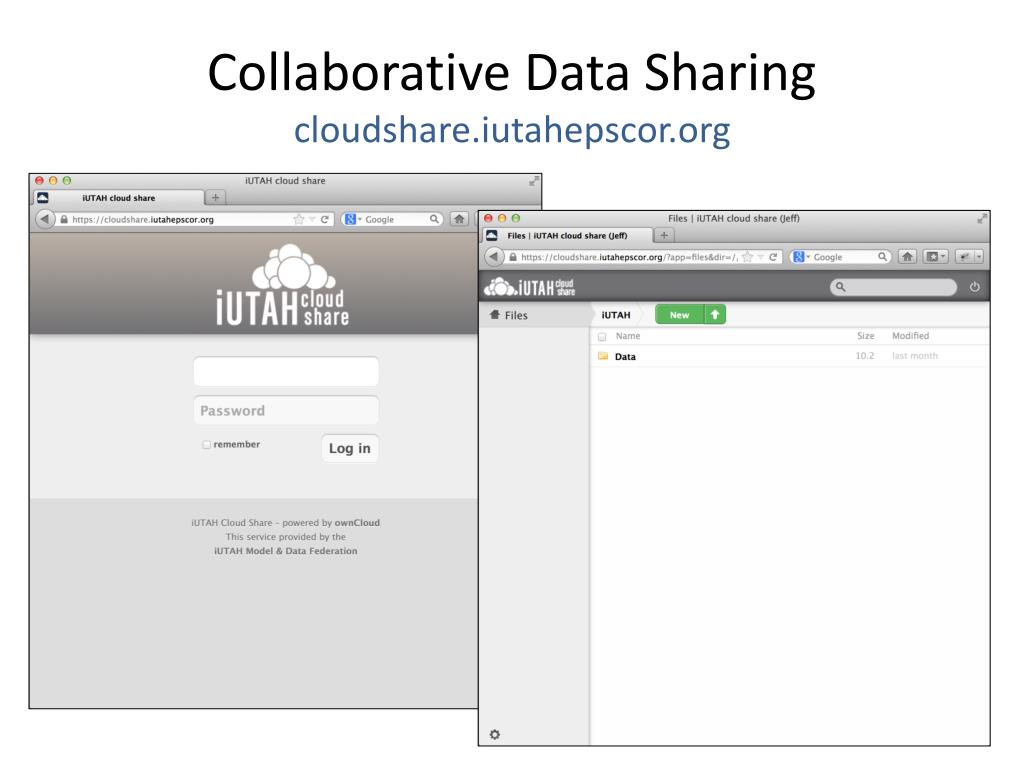Bookmark the Files page with the star icon

pyautogui.click(x=748, y=257)
